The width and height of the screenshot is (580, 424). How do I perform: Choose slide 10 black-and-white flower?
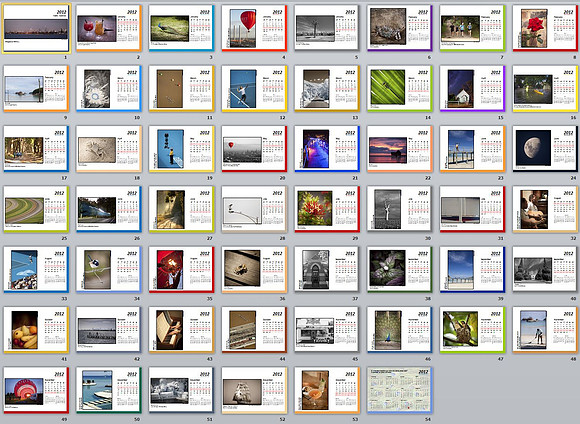109,89
